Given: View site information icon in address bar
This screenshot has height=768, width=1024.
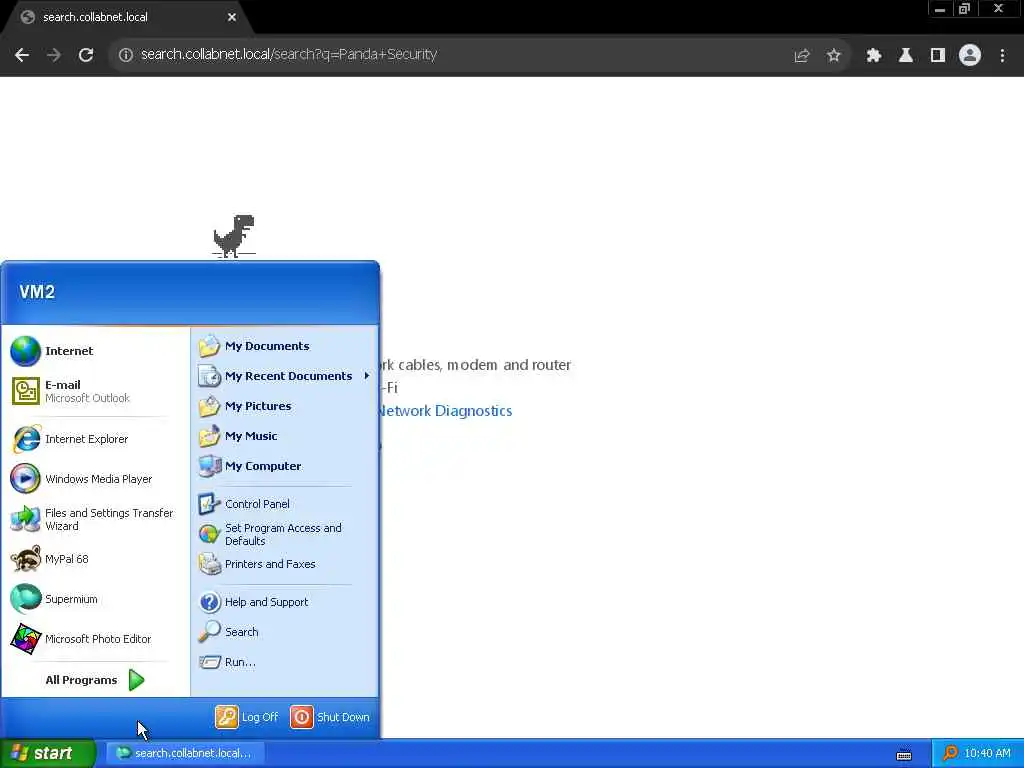Looking at the screenshot, I should coord(125,55).
